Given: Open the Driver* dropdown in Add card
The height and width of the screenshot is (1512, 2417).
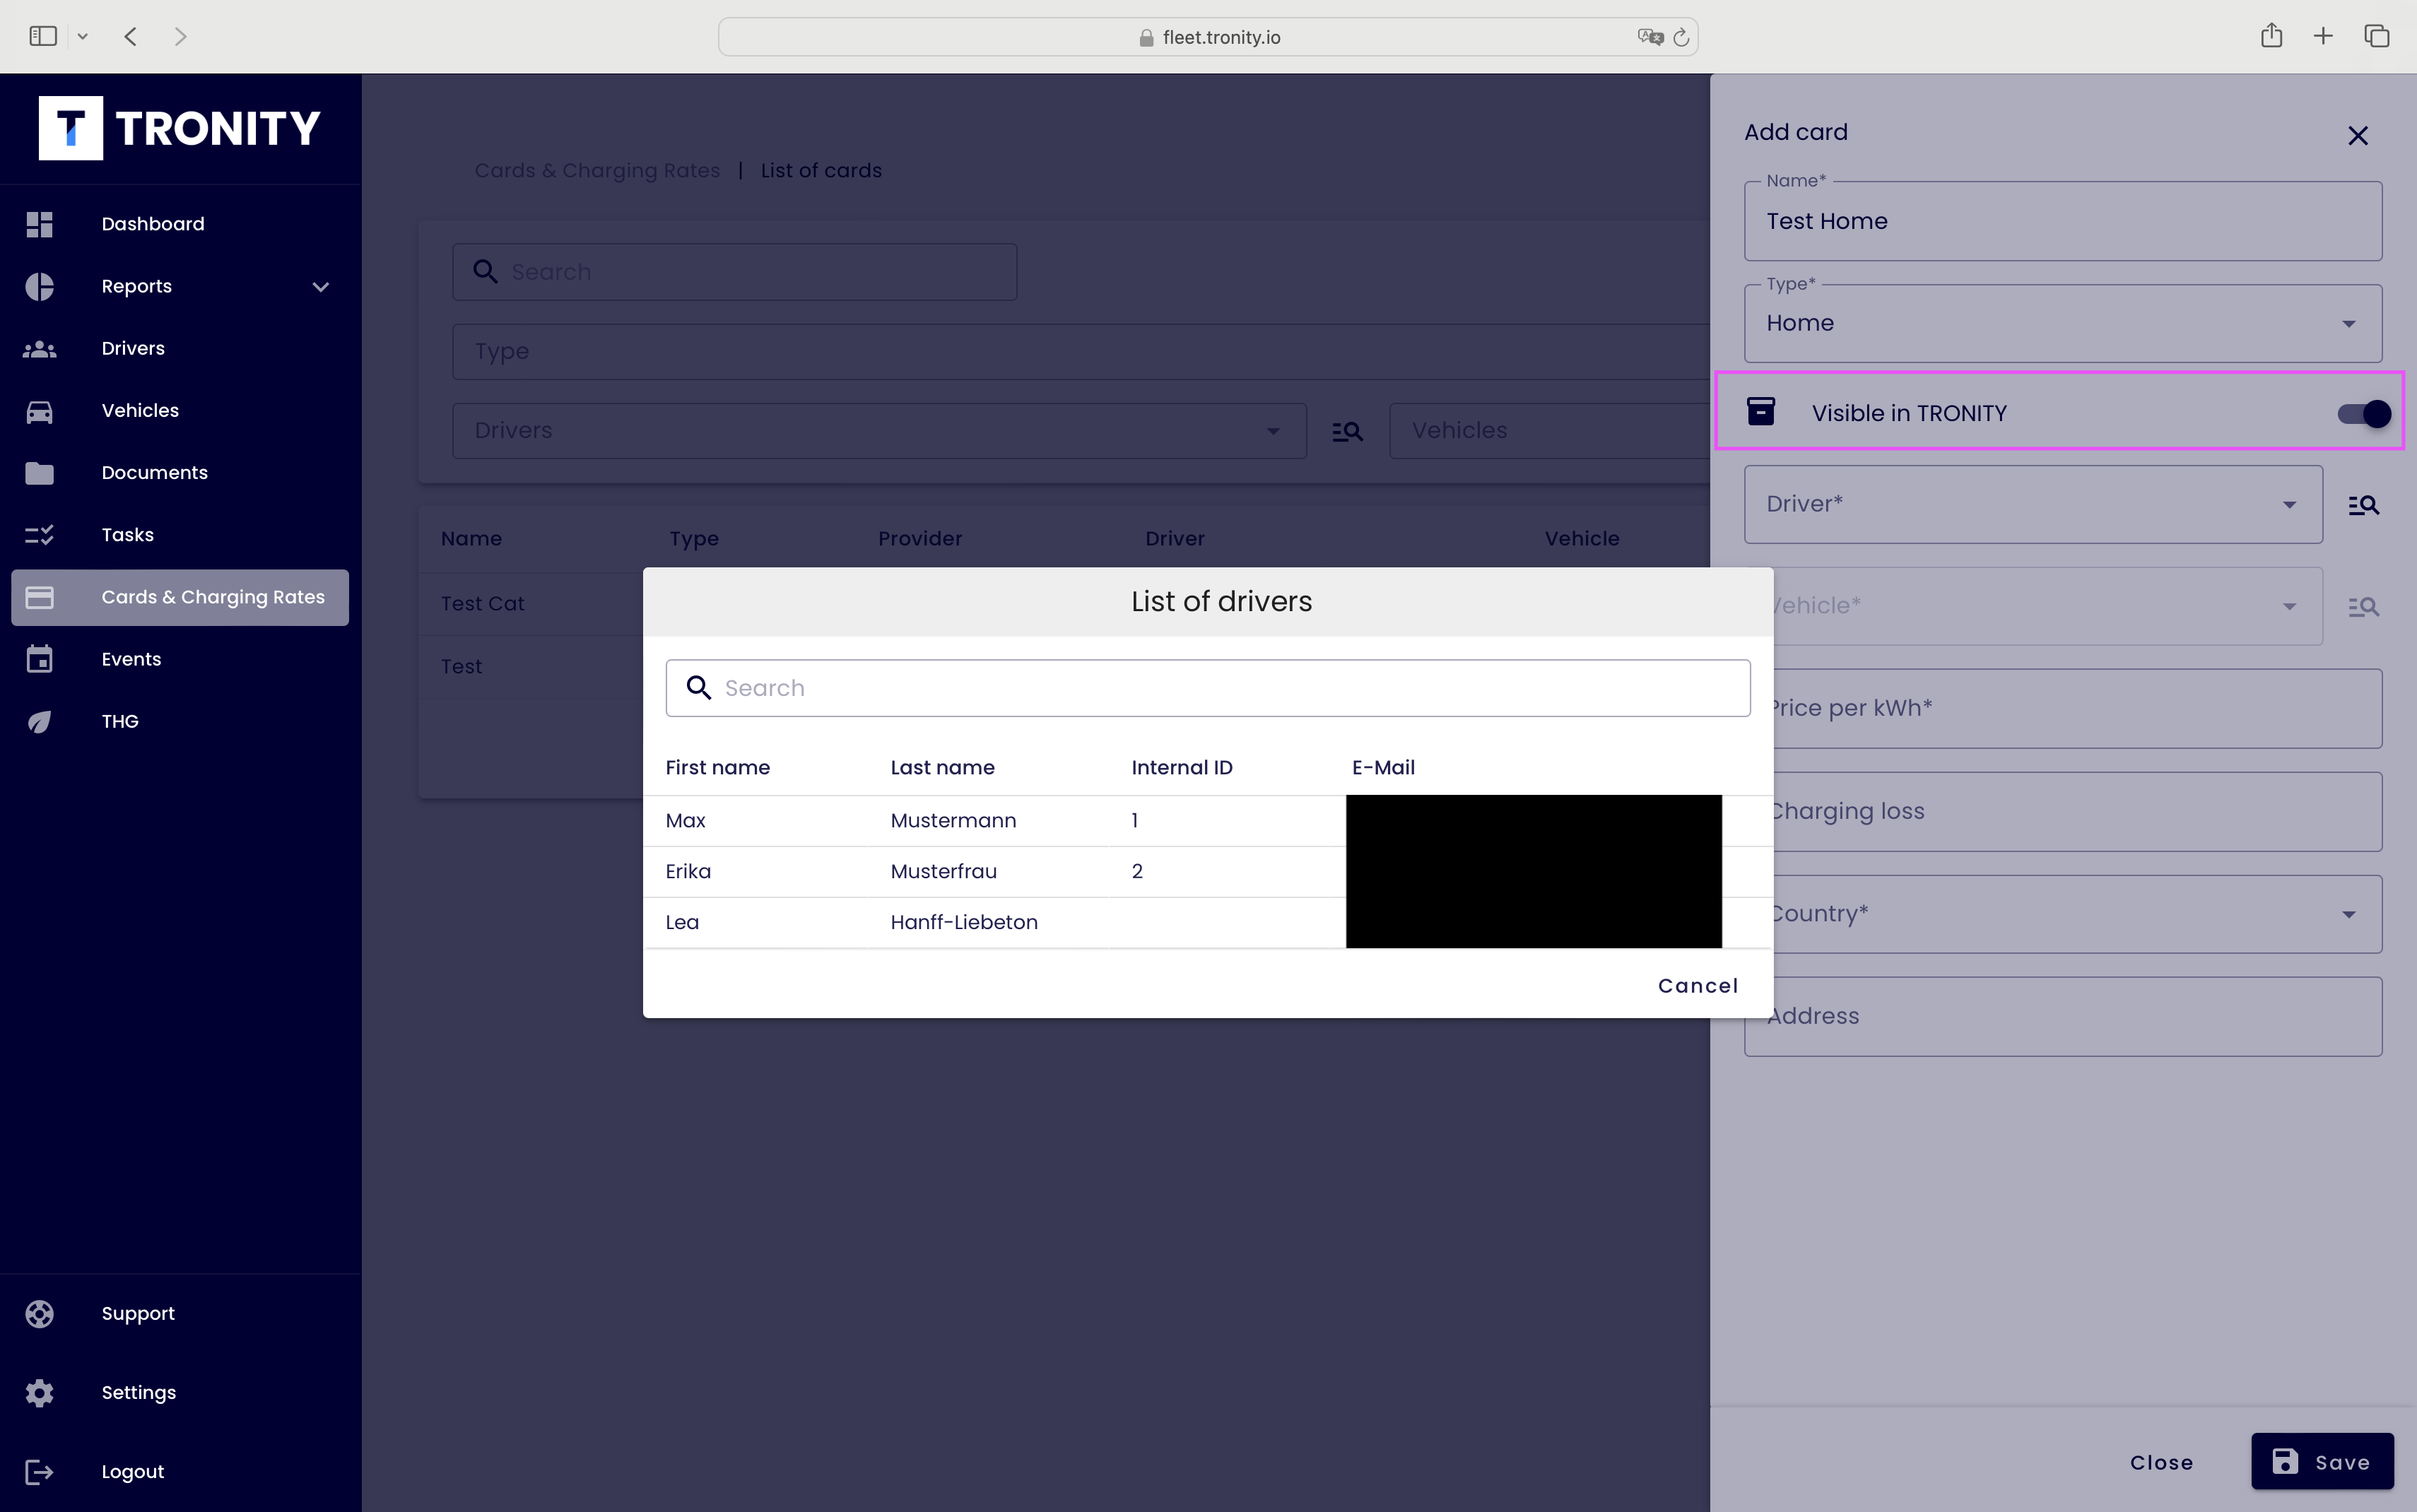Looking at the screenshot, I should click(2033, 504).
